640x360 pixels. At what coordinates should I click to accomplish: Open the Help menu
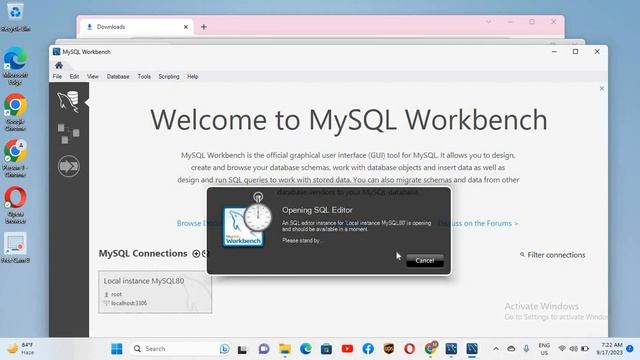(193, 76)
